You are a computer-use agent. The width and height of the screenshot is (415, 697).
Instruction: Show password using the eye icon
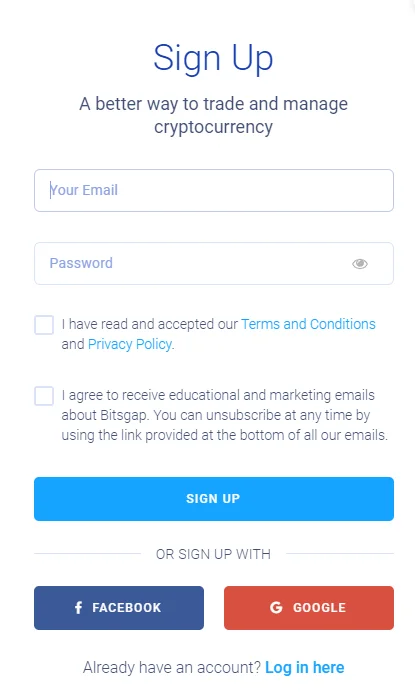(360, 264)
